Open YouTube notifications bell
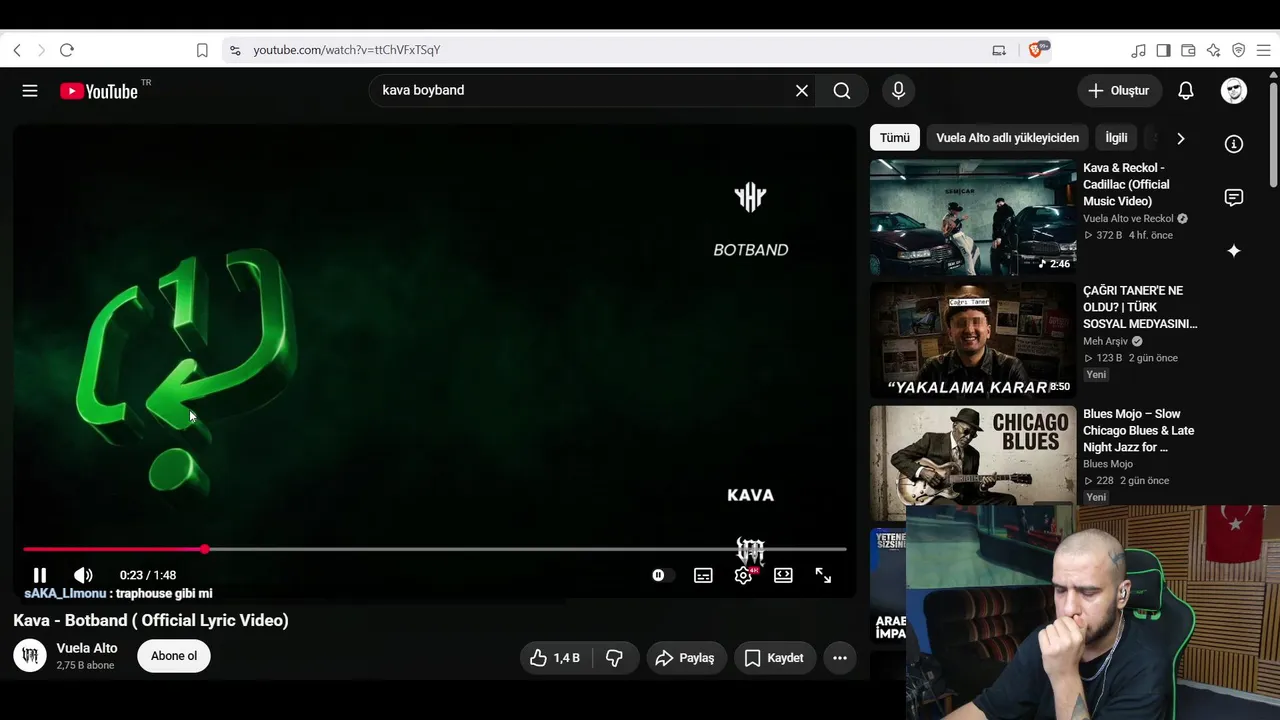The height and width of the screenshot is (720, 1280). (1186, 91)
